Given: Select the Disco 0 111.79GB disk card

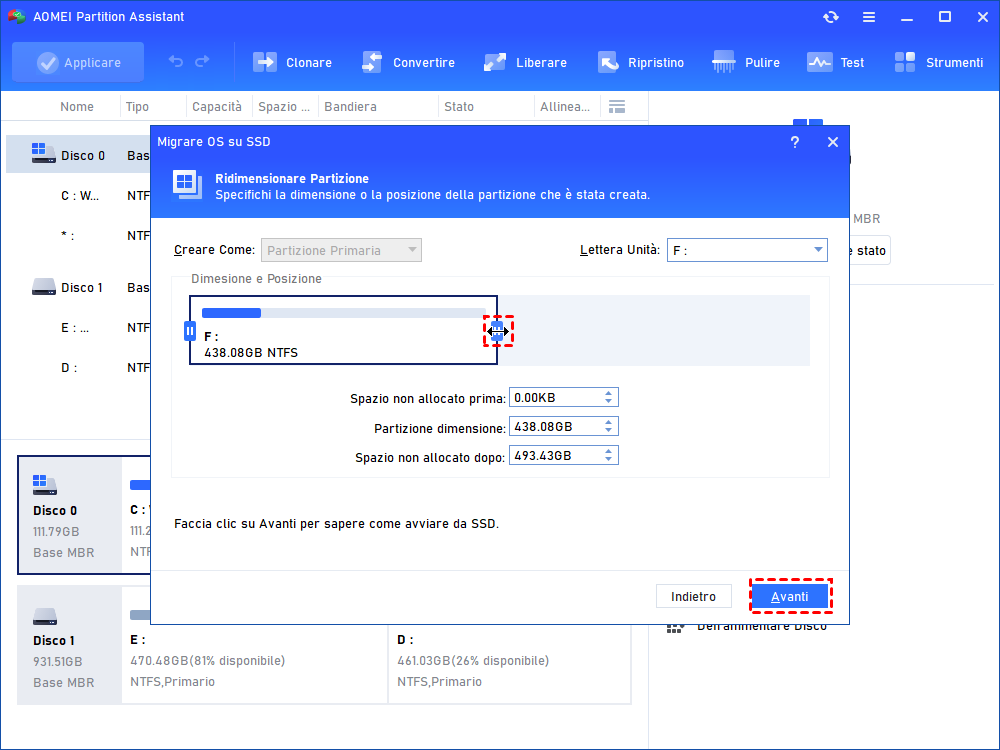Looking at the screenshot, I should tap(70, 515).
